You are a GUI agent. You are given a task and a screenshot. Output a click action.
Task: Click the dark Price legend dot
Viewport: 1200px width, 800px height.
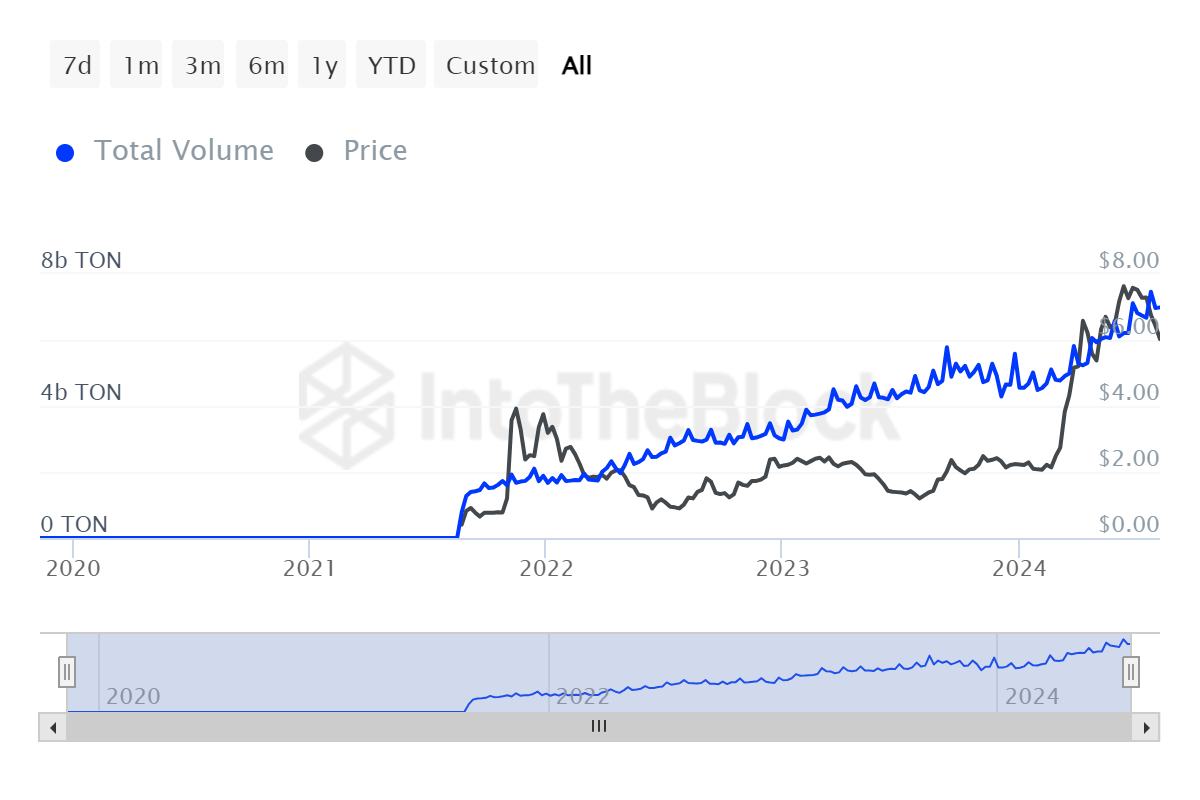click(315, 153)
